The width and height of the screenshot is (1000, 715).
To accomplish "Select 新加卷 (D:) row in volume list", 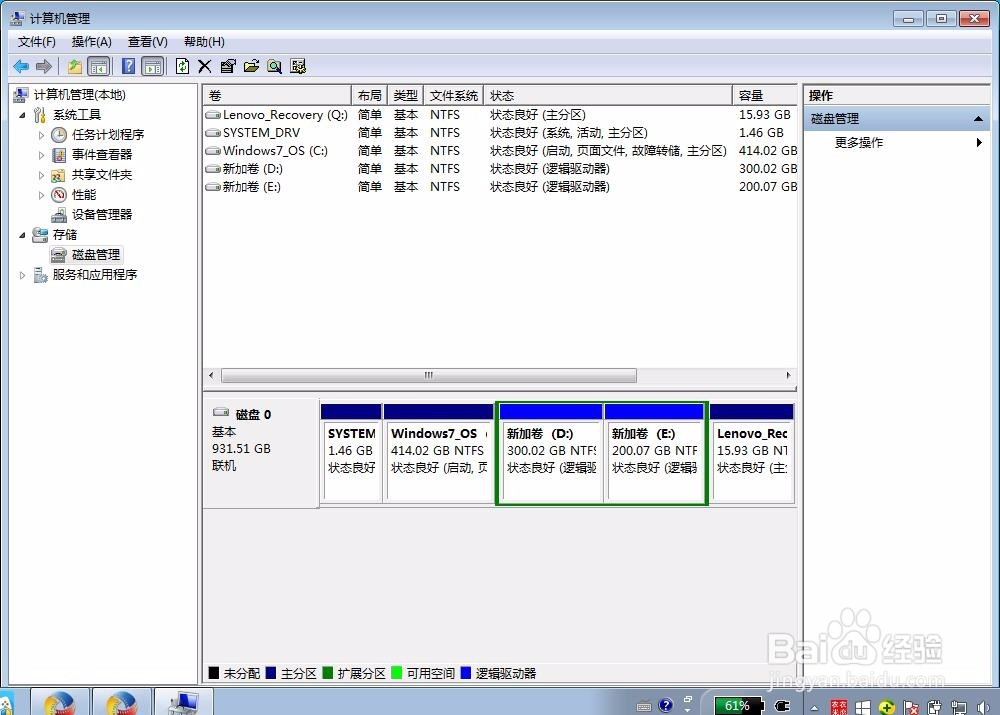I will (501, 168).
